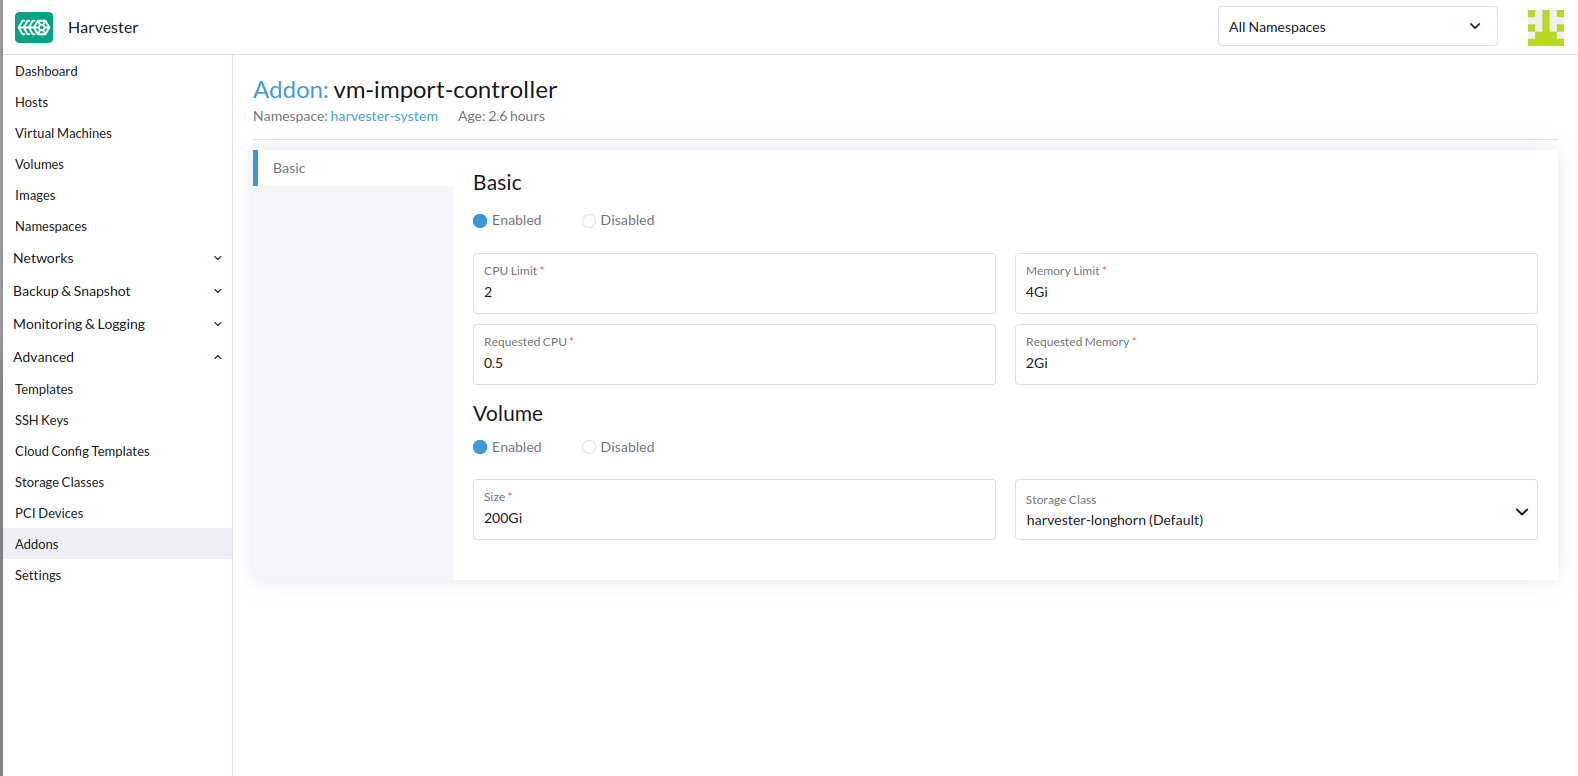Open the All Namespaces dropdown
Image resolution: width=1578 pixels, height=776 pixels.
point(1356,27)
